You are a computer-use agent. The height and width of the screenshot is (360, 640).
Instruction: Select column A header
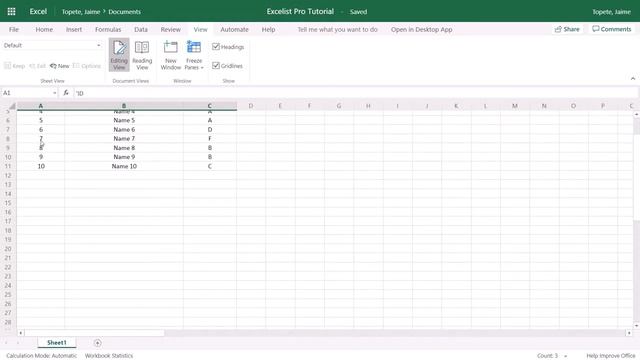click(40, 106)
